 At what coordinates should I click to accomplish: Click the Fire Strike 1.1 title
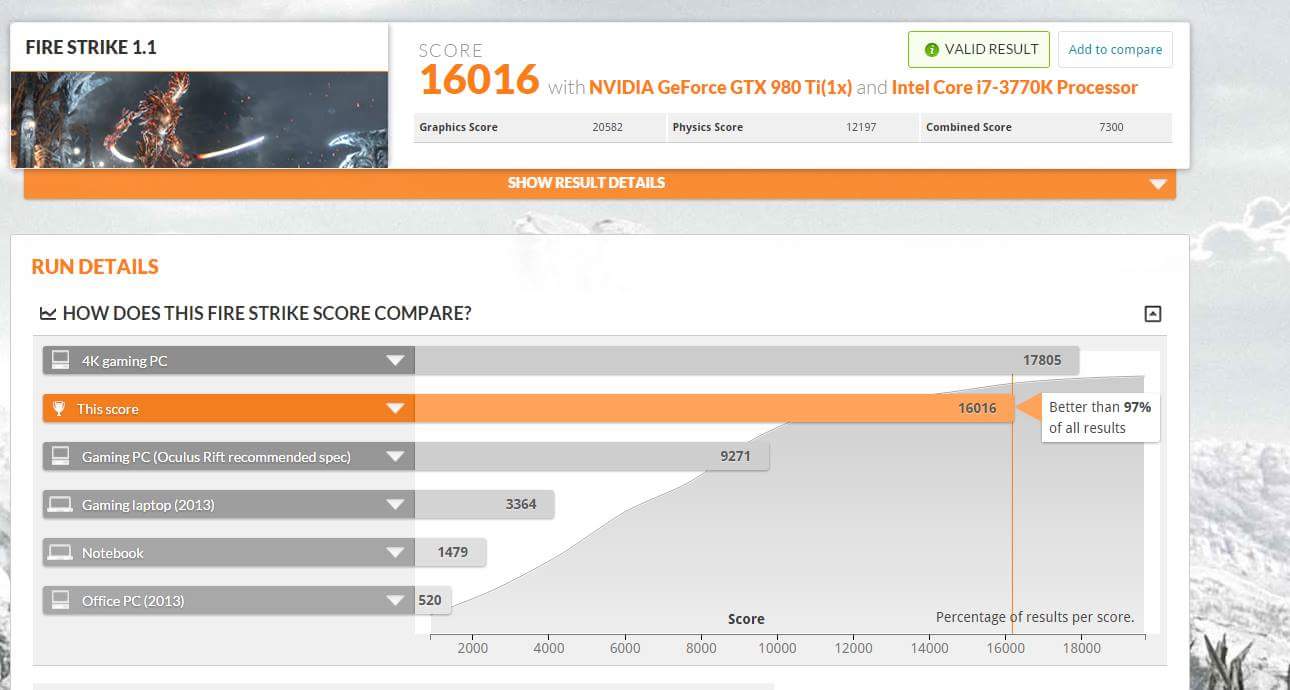(x=91, y=47)
